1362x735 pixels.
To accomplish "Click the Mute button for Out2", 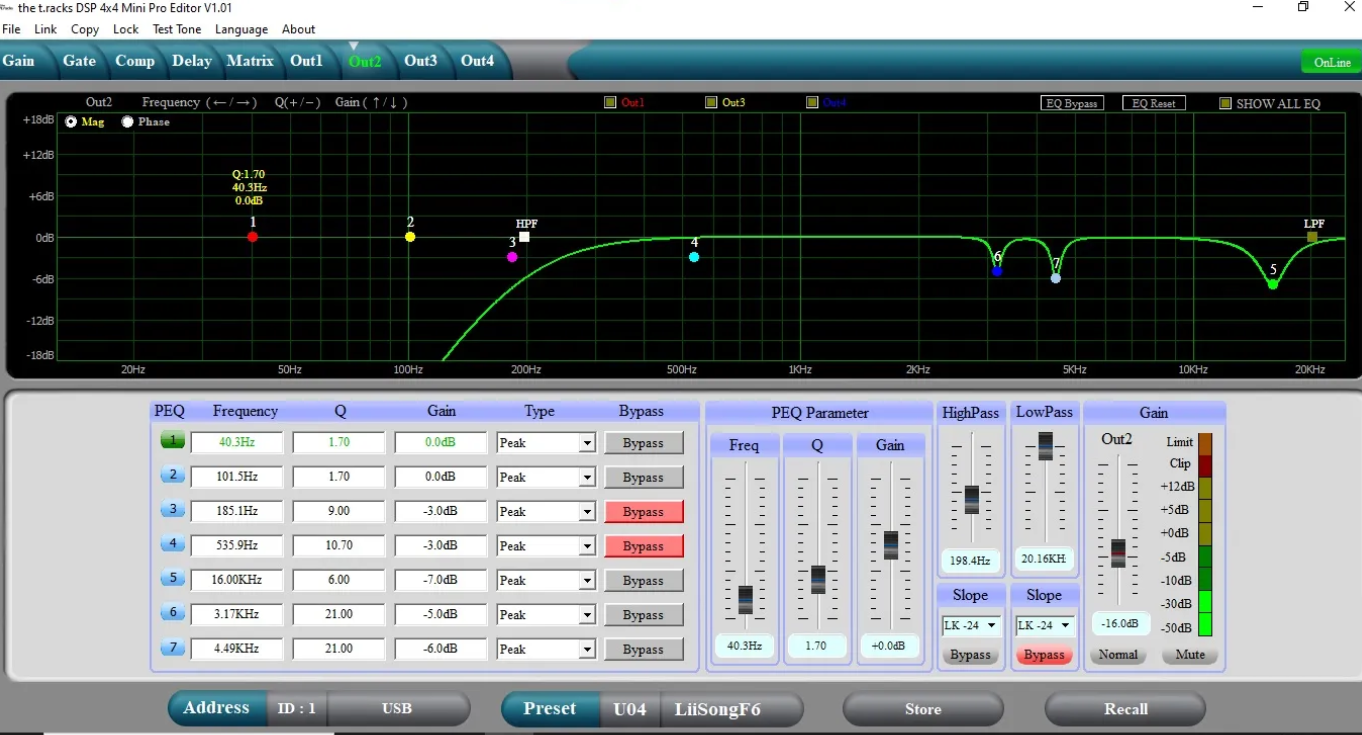I will (1189, 655).
